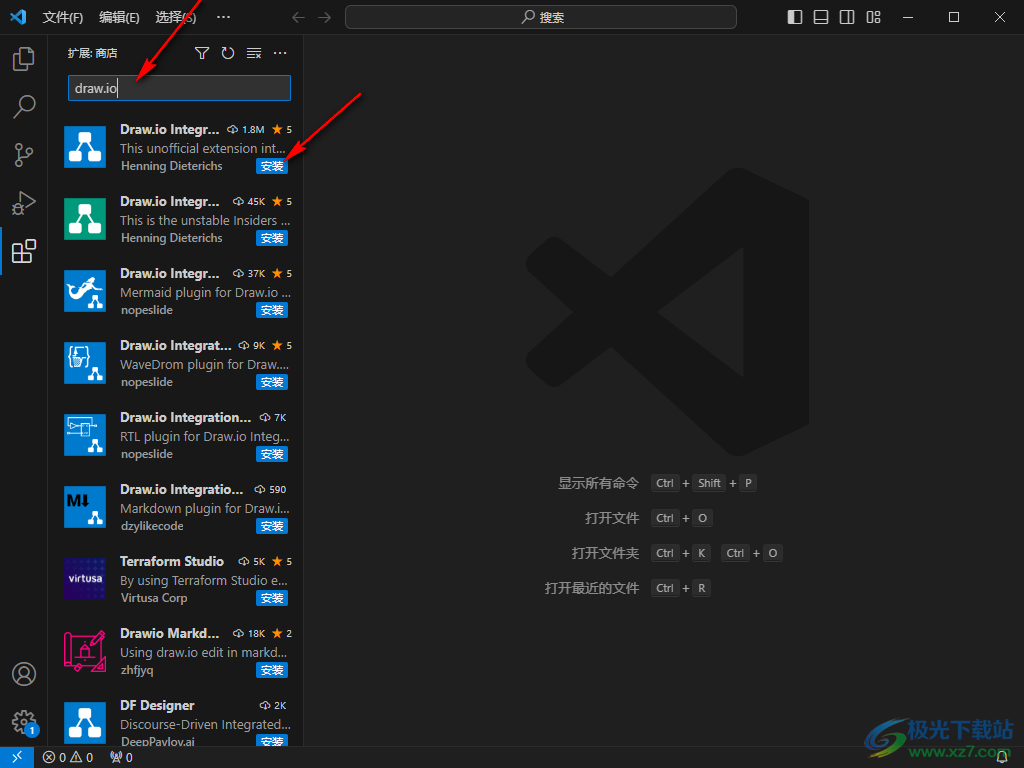Install the Terraform Studio extension
This screenshot has height=768, width=1024.
pyautogui.click(x=272, y=598)
